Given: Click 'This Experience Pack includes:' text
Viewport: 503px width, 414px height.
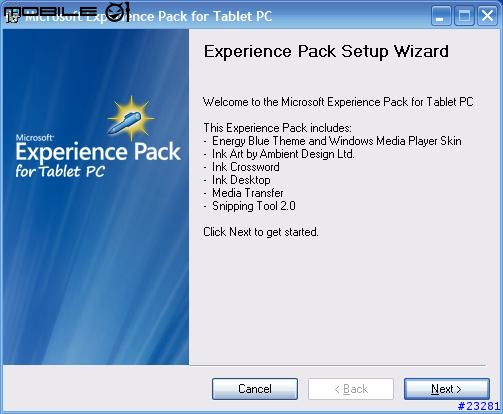Looking at the screenshot, I should point(277,128).
